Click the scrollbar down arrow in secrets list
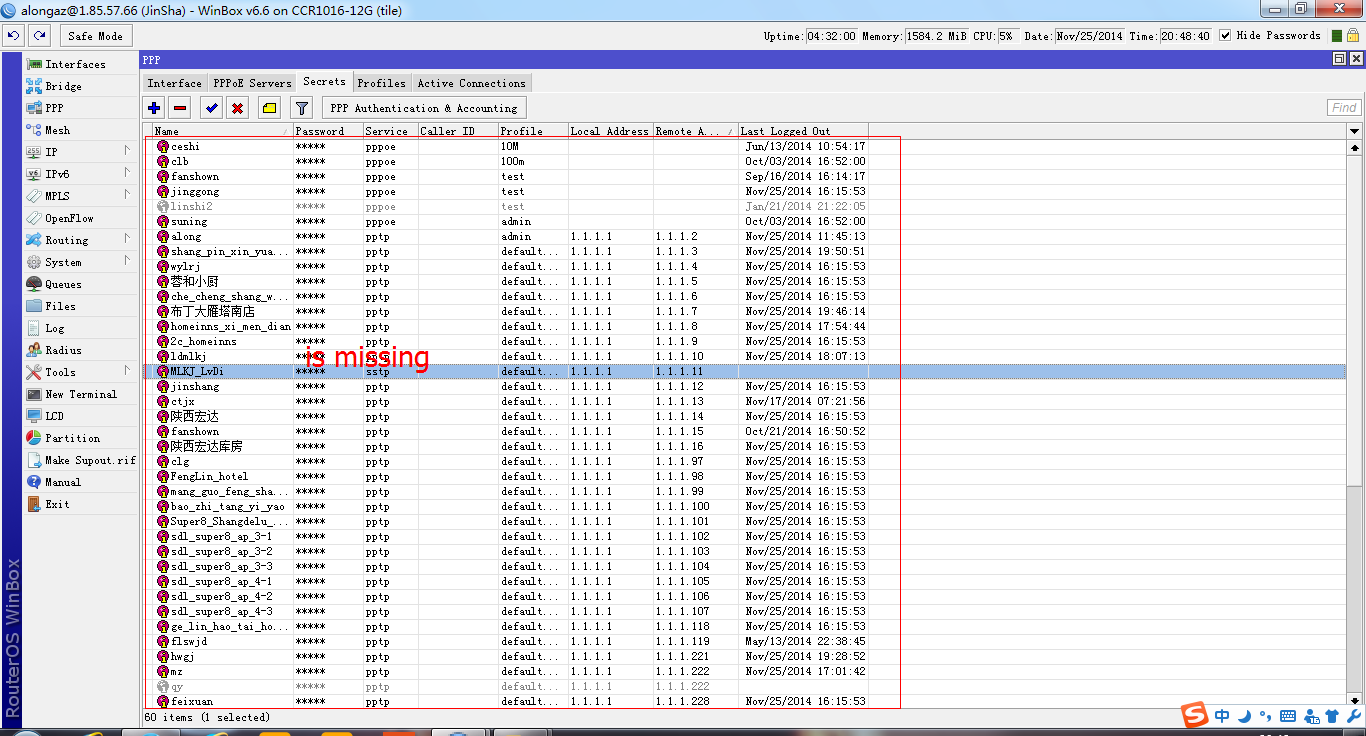1366x736 pixels. tap(1355, 701)
